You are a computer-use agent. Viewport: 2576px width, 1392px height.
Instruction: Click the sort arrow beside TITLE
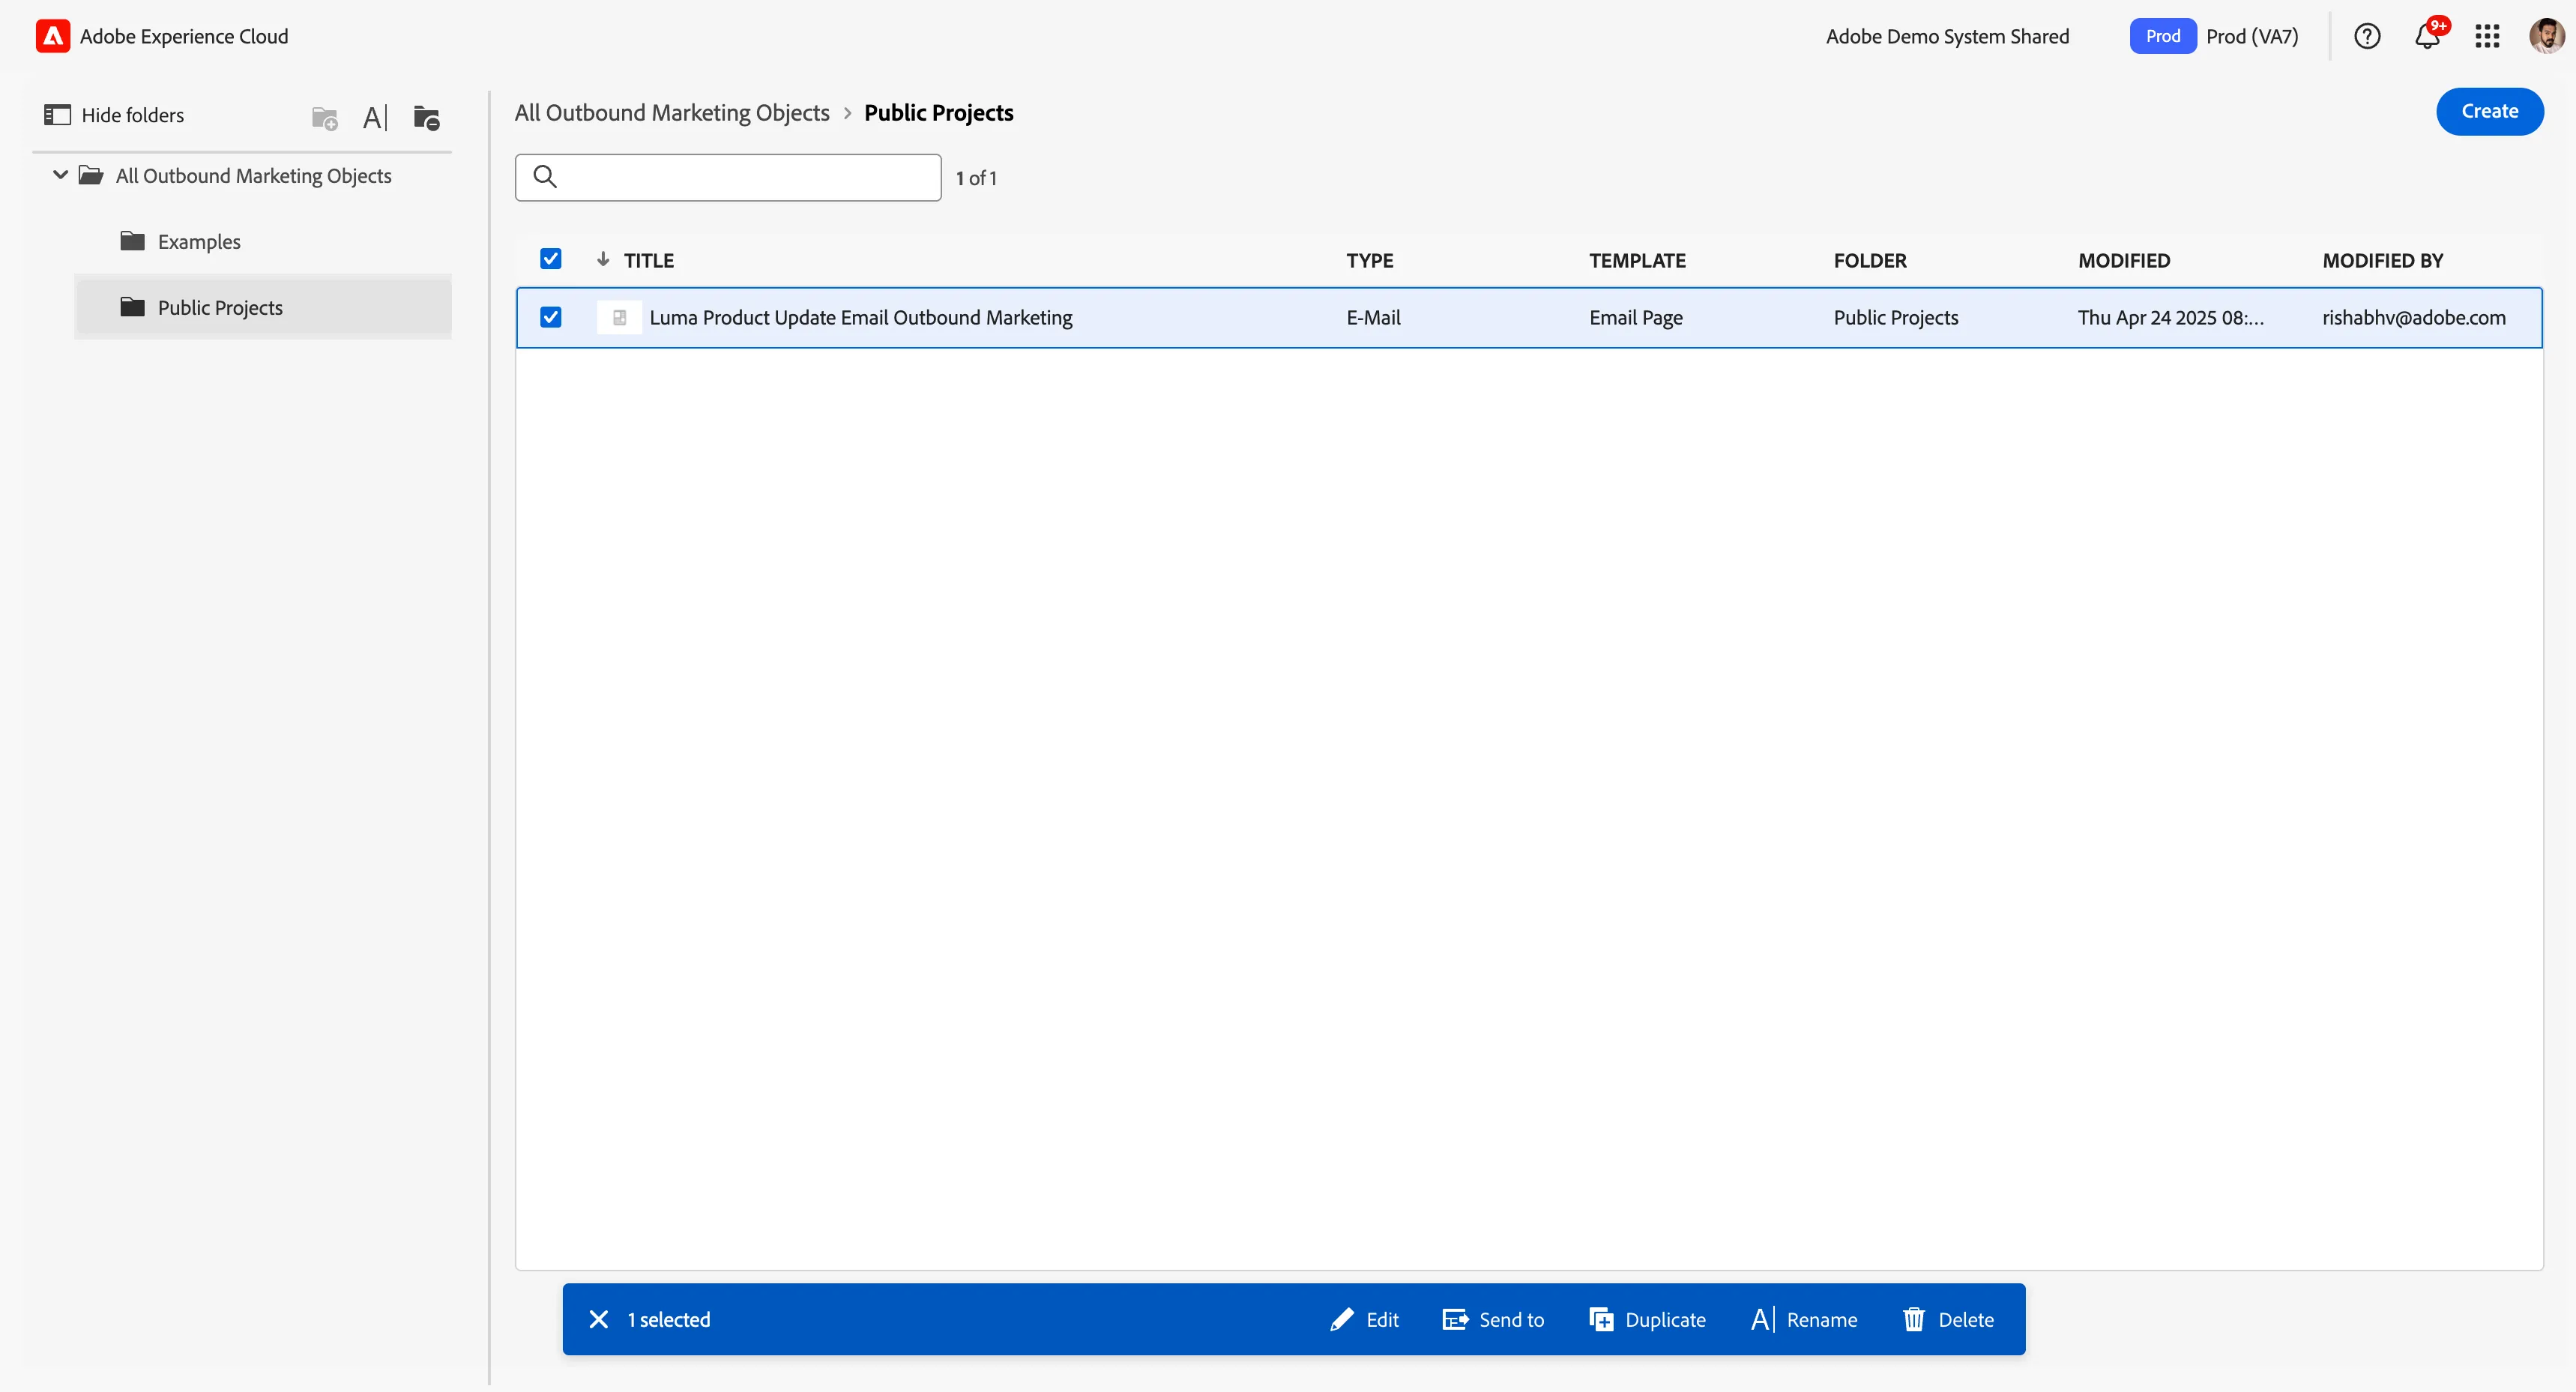point(603,259)
